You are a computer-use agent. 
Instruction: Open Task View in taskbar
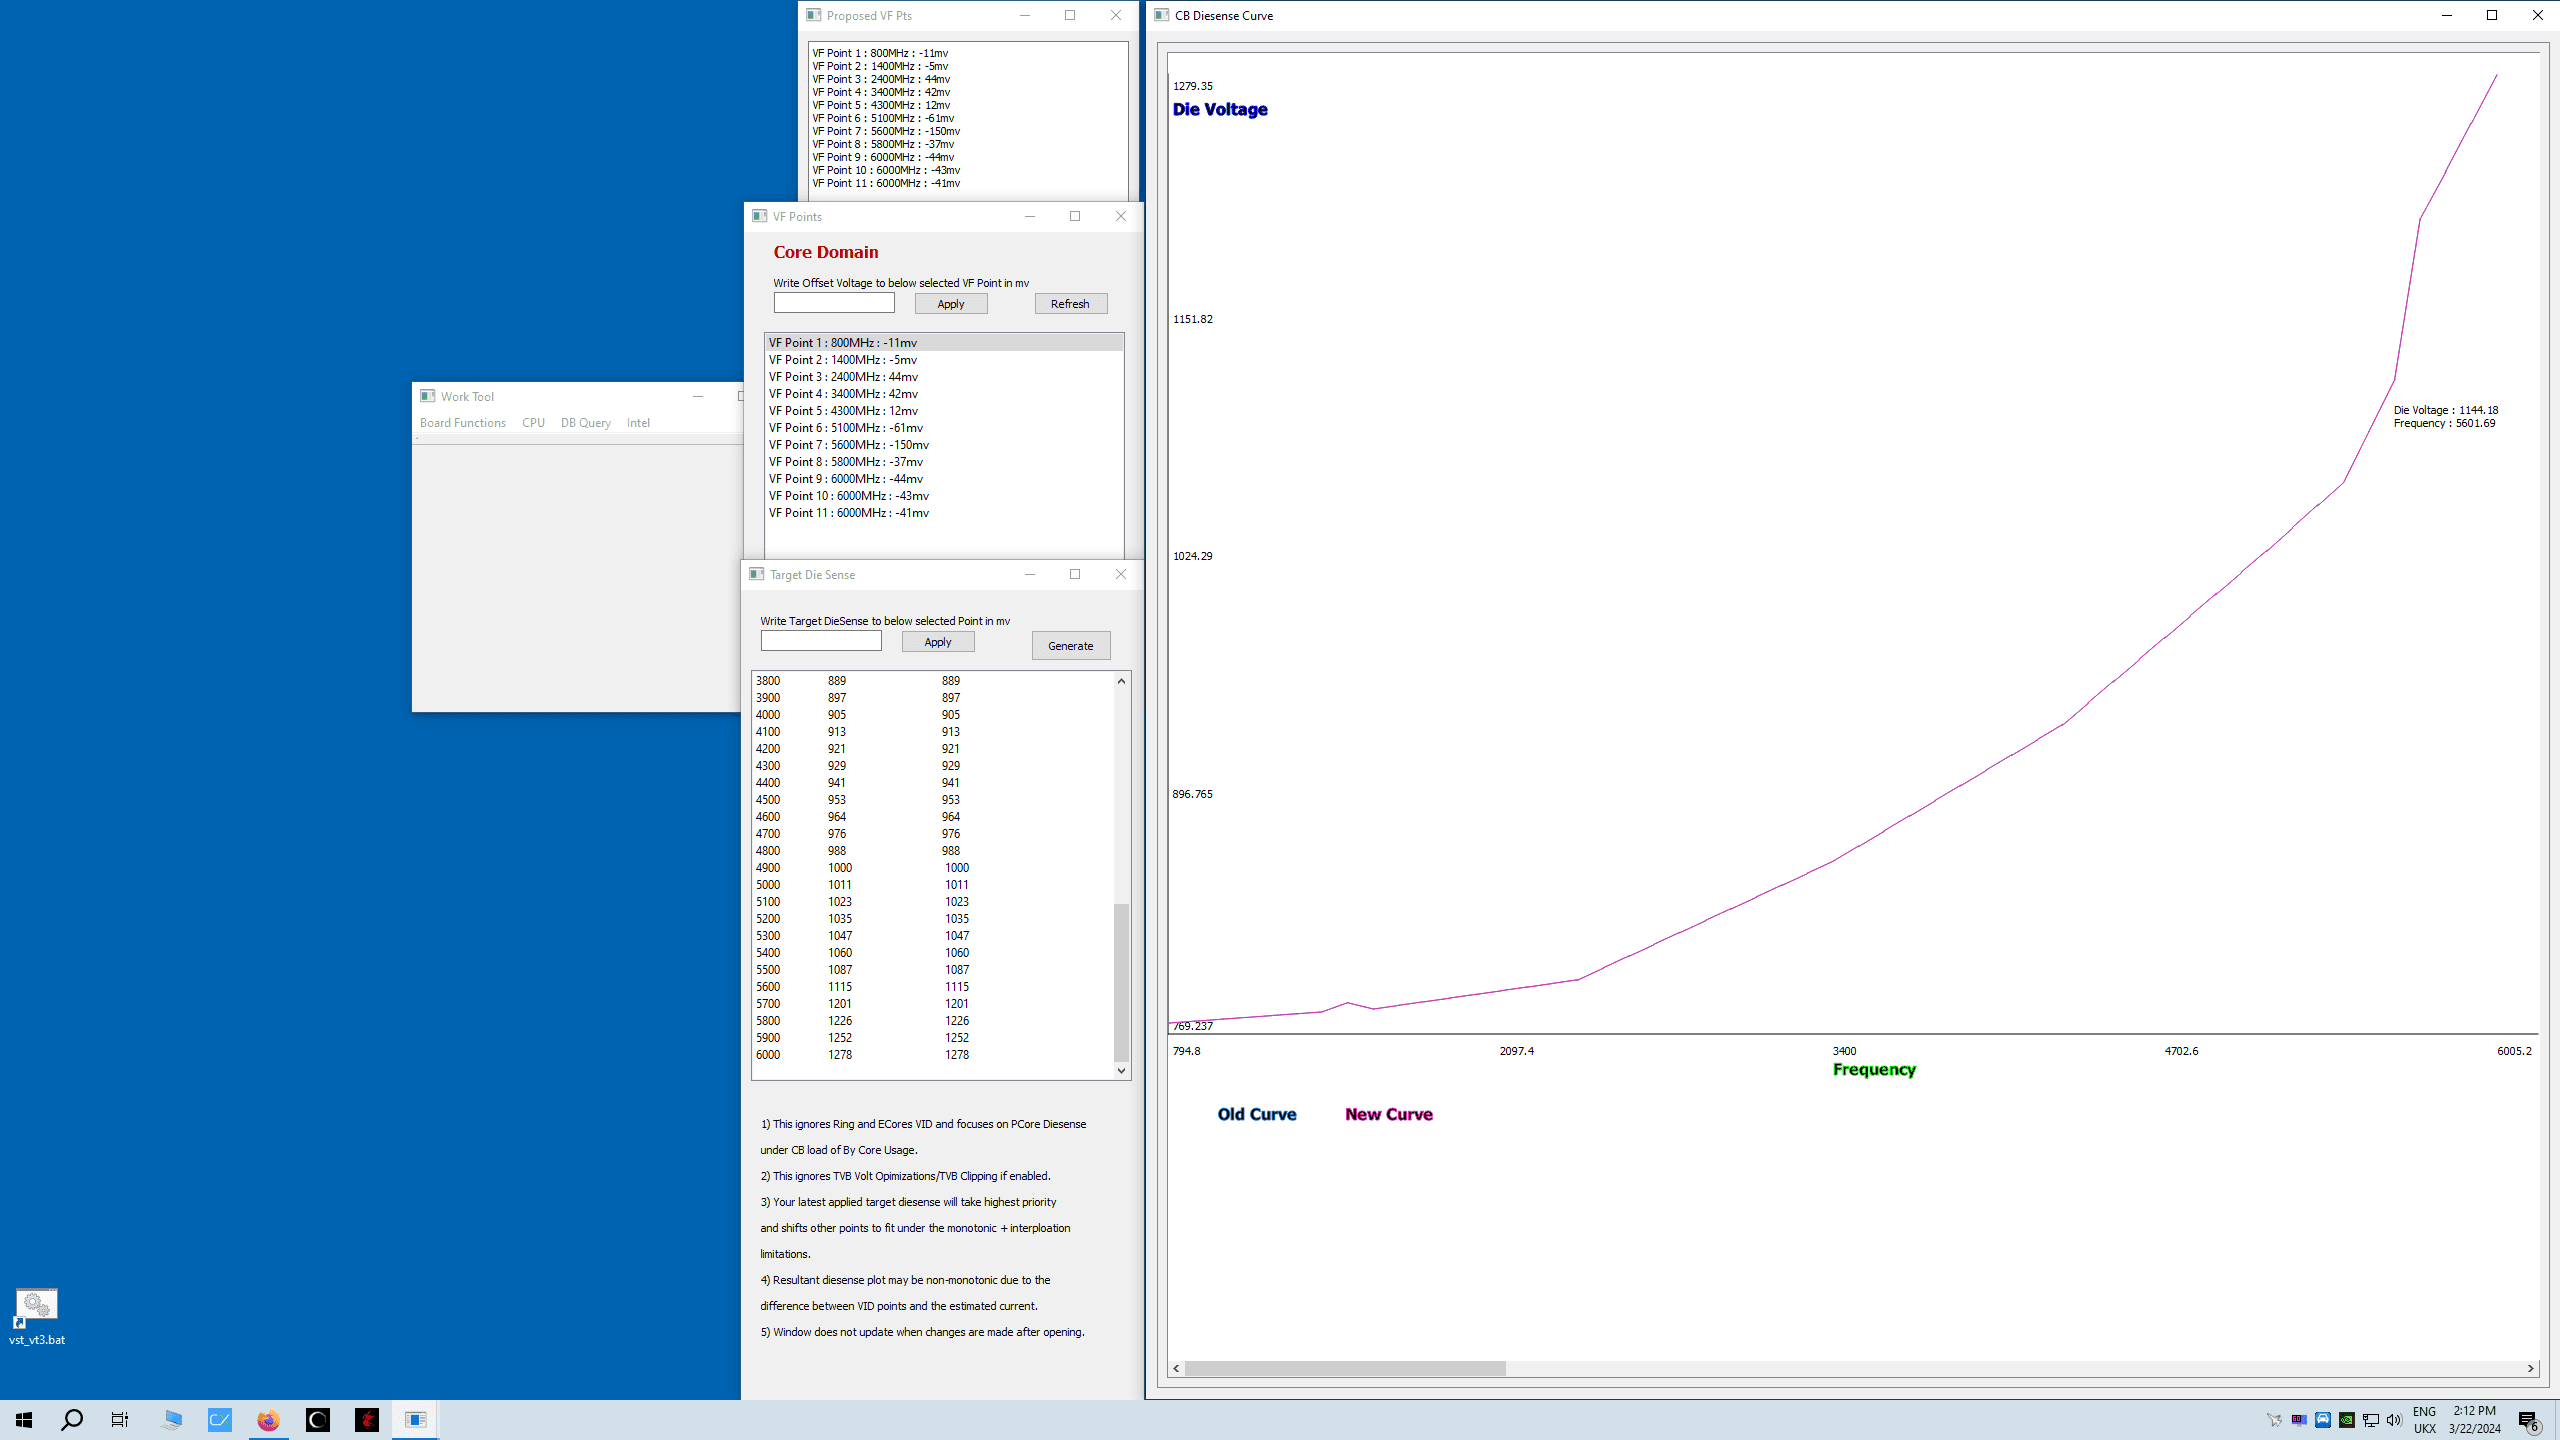point(120,1420)
